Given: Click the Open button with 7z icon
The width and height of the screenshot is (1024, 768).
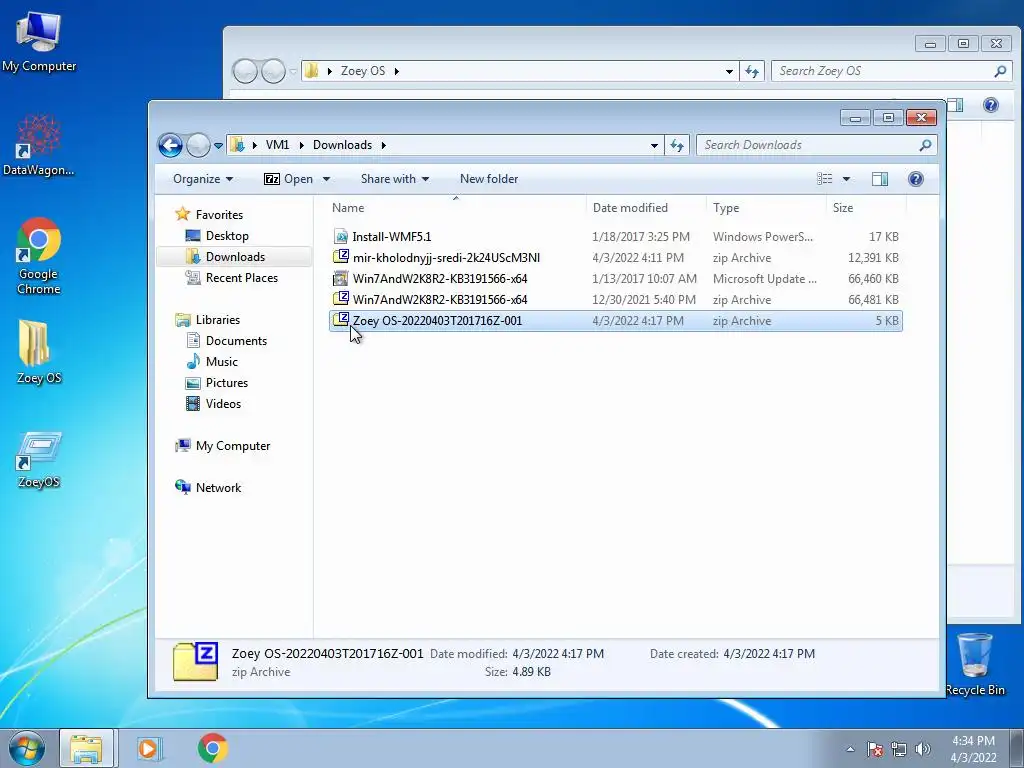Looking at the screenshot, I should [288, 179].
